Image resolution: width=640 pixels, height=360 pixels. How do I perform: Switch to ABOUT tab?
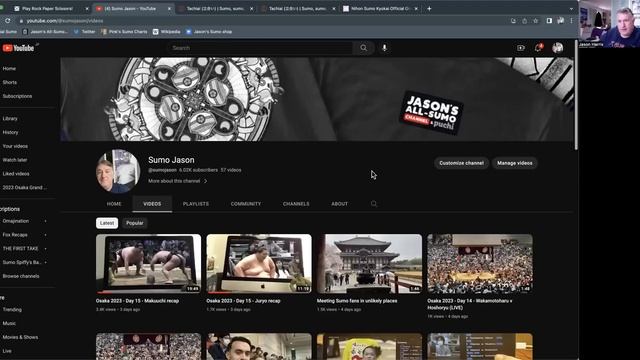(x=340, y=204)
